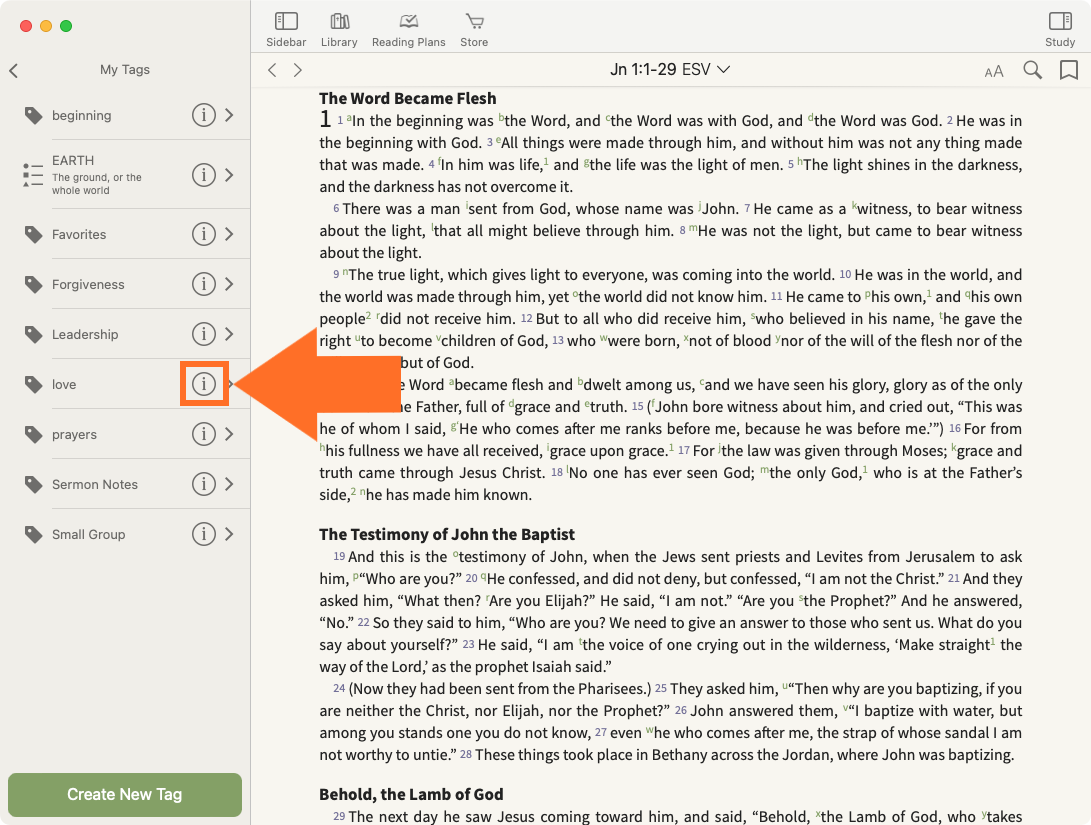
Task: Click My Tags panel title
Action: (x=125, y=70)
